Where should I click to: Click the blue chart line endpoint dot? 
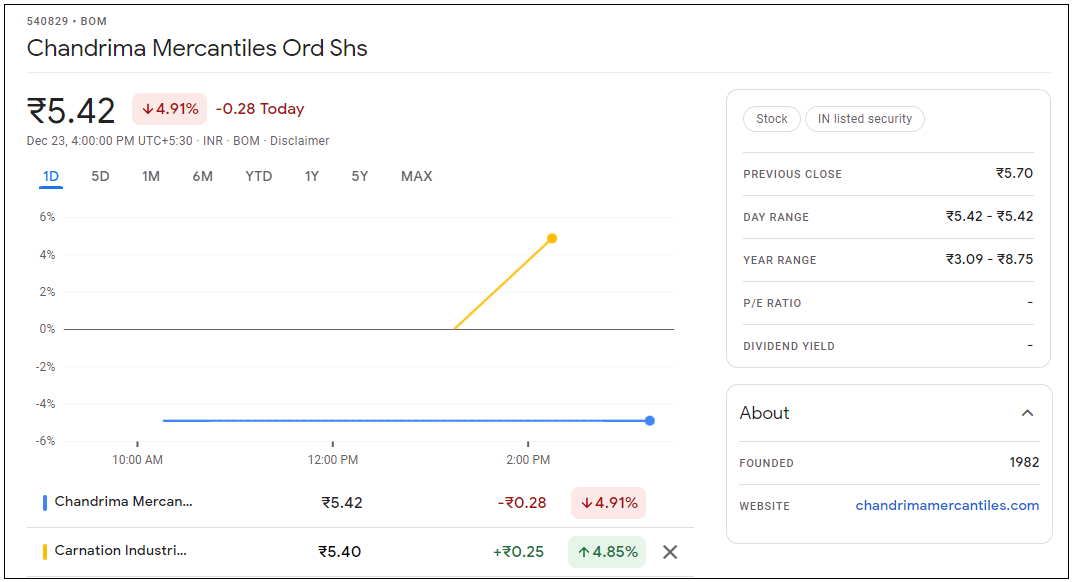650,421
